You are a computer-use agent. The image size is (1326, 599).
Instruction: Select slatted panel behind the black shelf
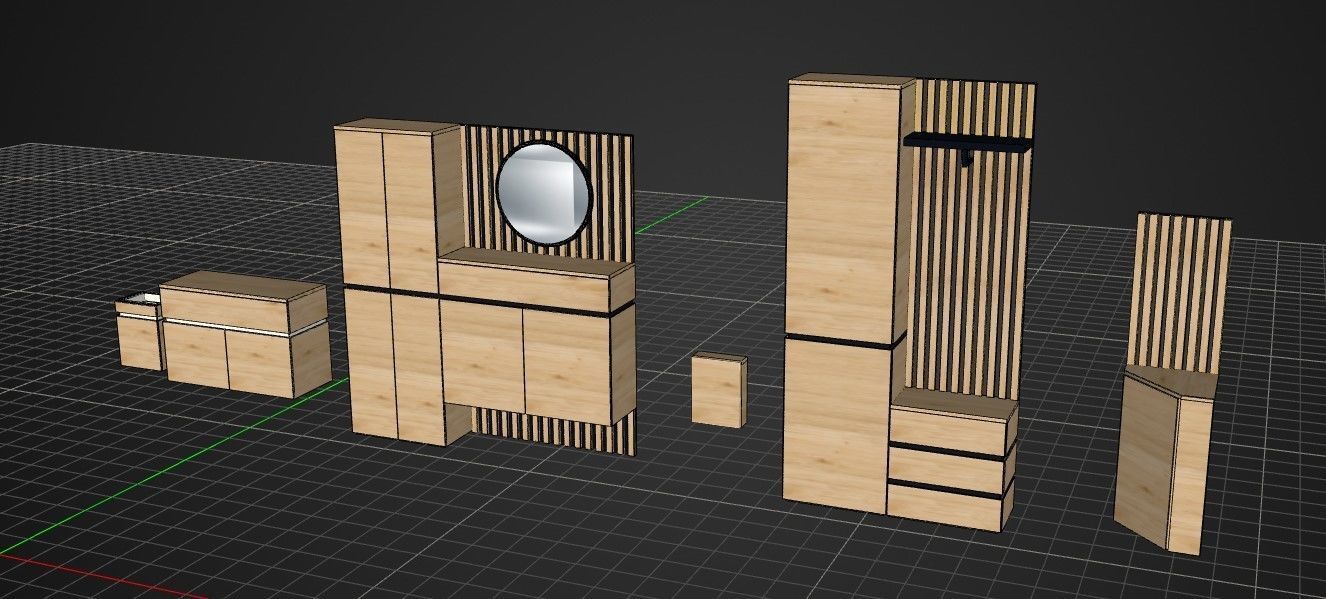click(x=966, y=240)
